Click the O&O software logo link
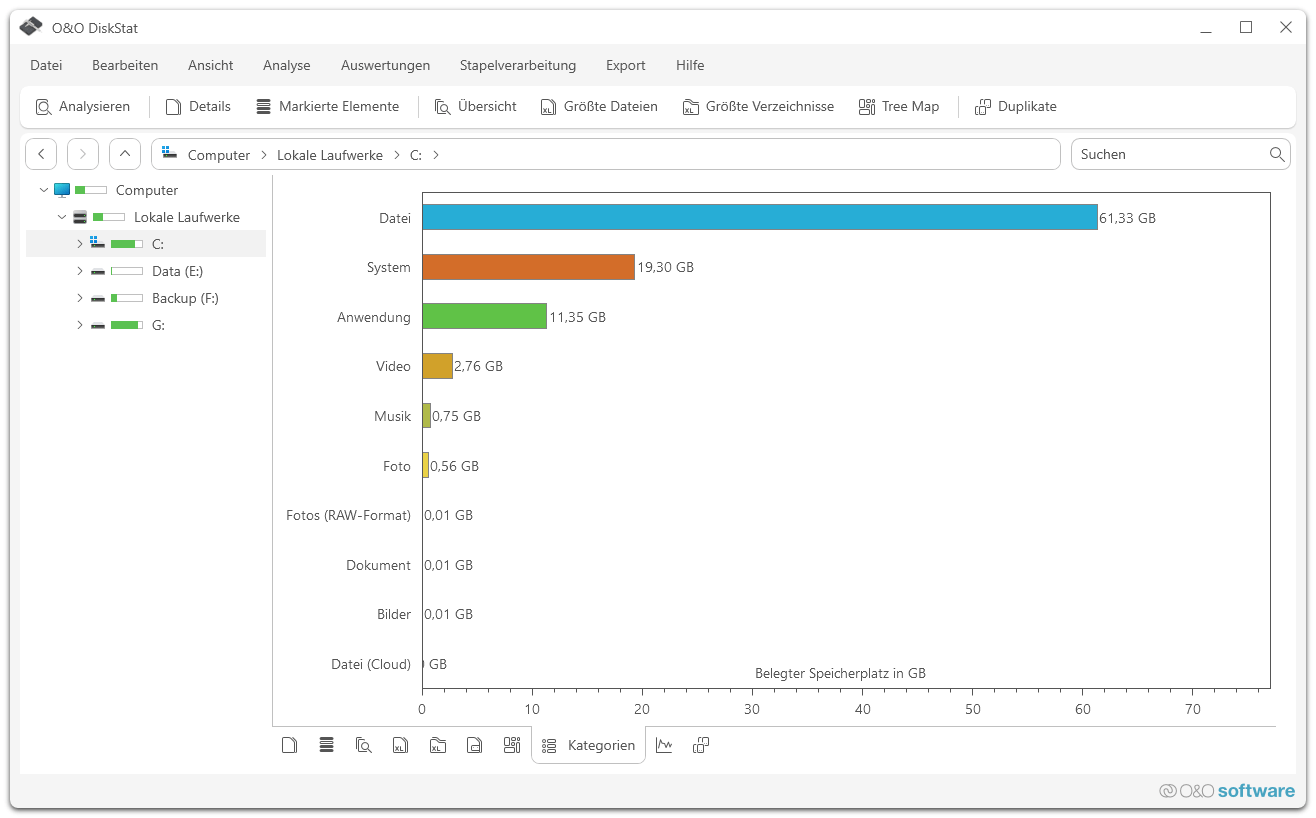This screenshot has height=818, width=1316. click(x=1227, y=791)
